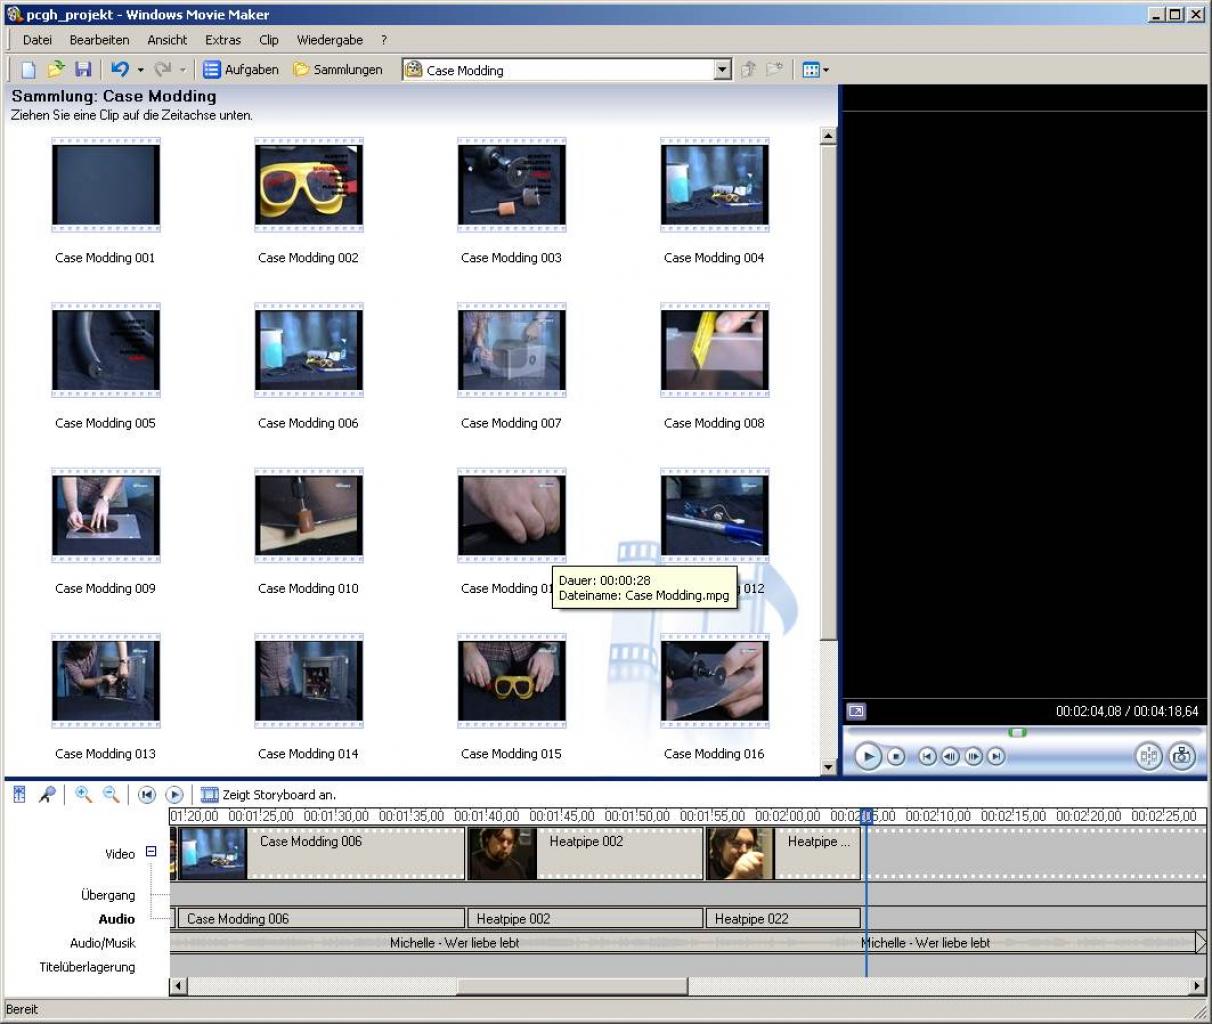Screen dimensions: 1212x1024
Task: Play the timeline
Action: click(x=174, y=795)
